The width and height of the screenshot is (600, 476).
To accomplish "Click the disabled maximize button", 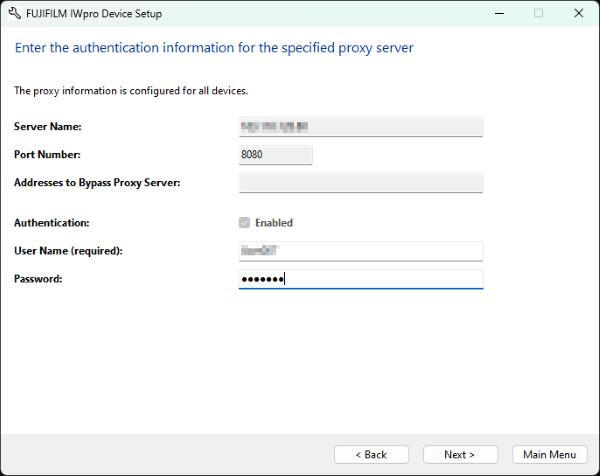I will (x=538, y=13).
